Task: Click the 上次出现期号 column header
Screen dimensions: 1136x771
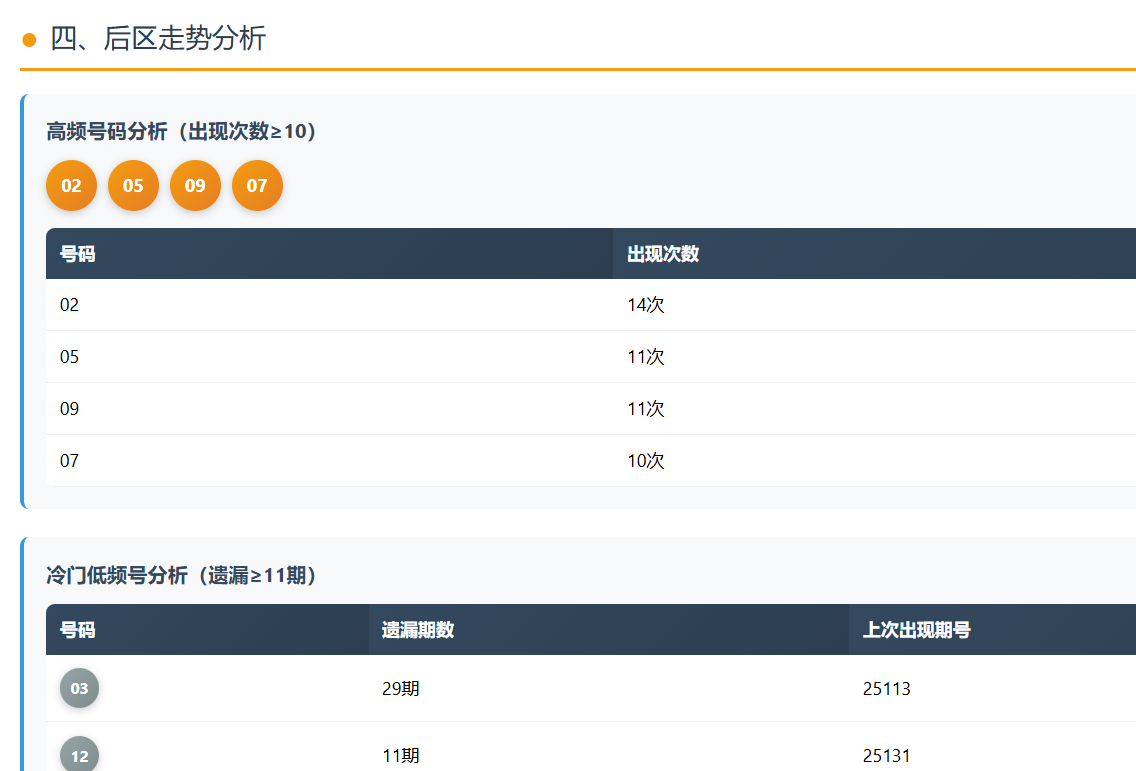Action: pyautogui.click(x=917, y=630)
